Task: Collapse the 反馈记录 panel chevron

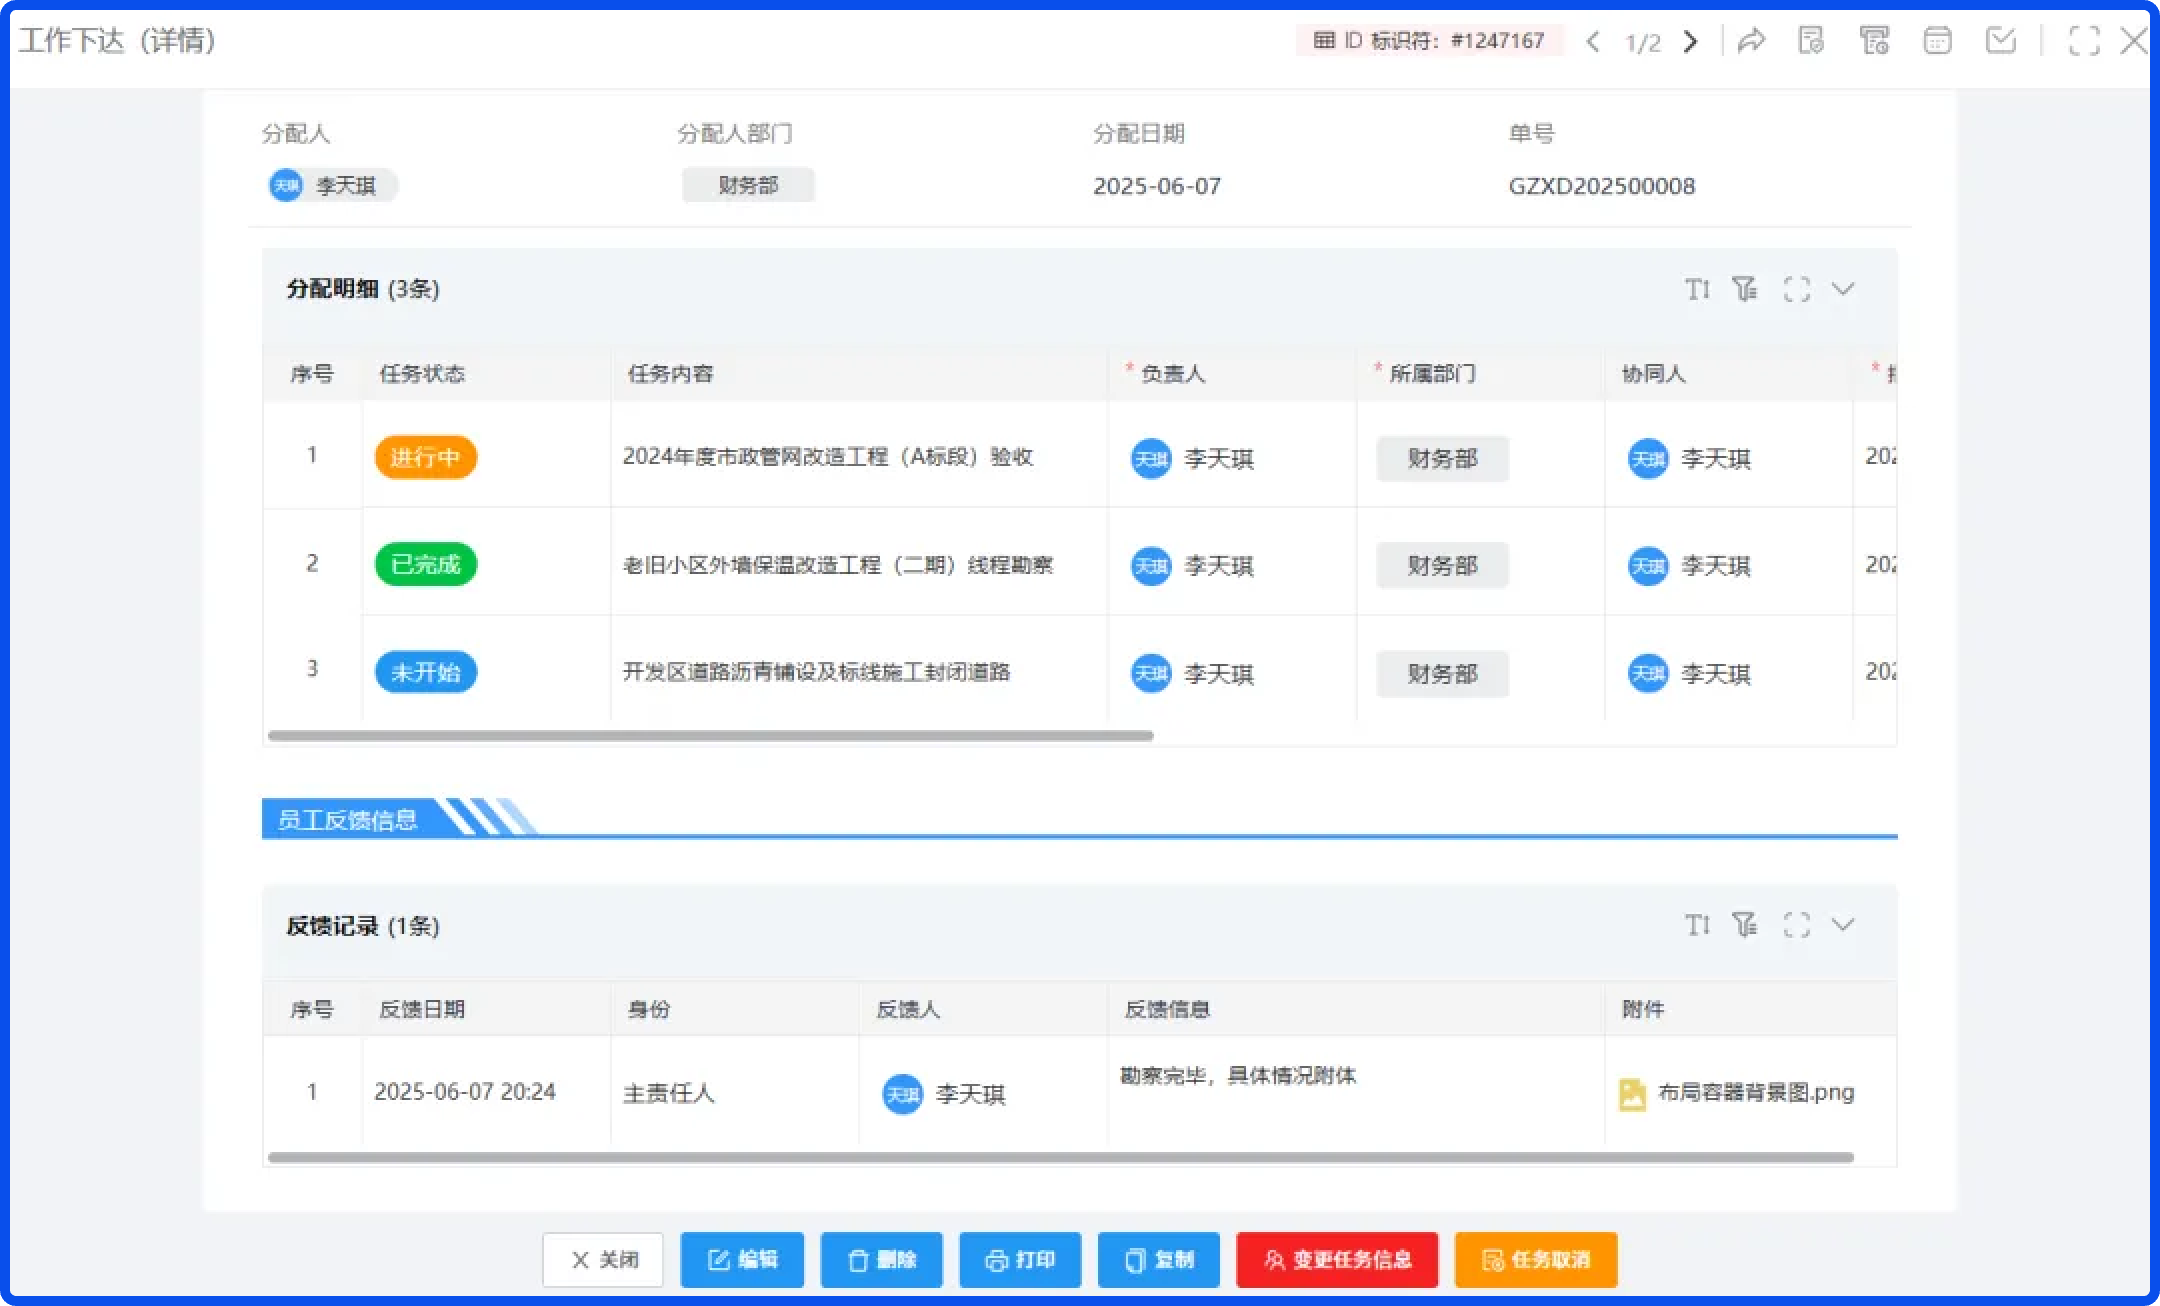Action: 1843,925
